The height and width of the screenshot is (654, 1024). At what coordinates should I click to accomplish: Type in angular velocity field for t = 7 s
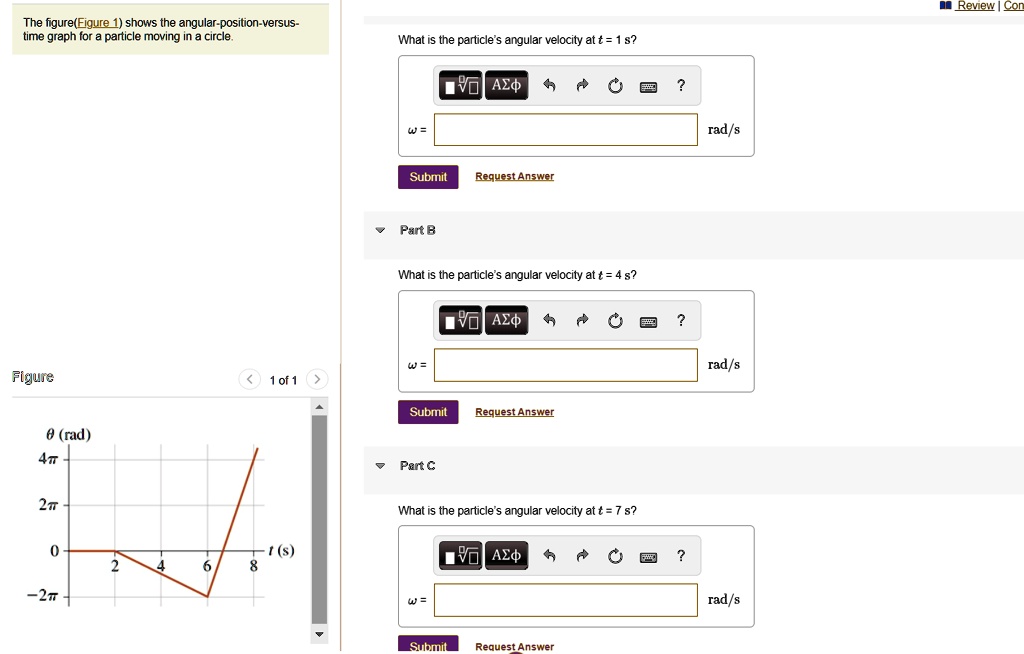click(x=565, y=600)
